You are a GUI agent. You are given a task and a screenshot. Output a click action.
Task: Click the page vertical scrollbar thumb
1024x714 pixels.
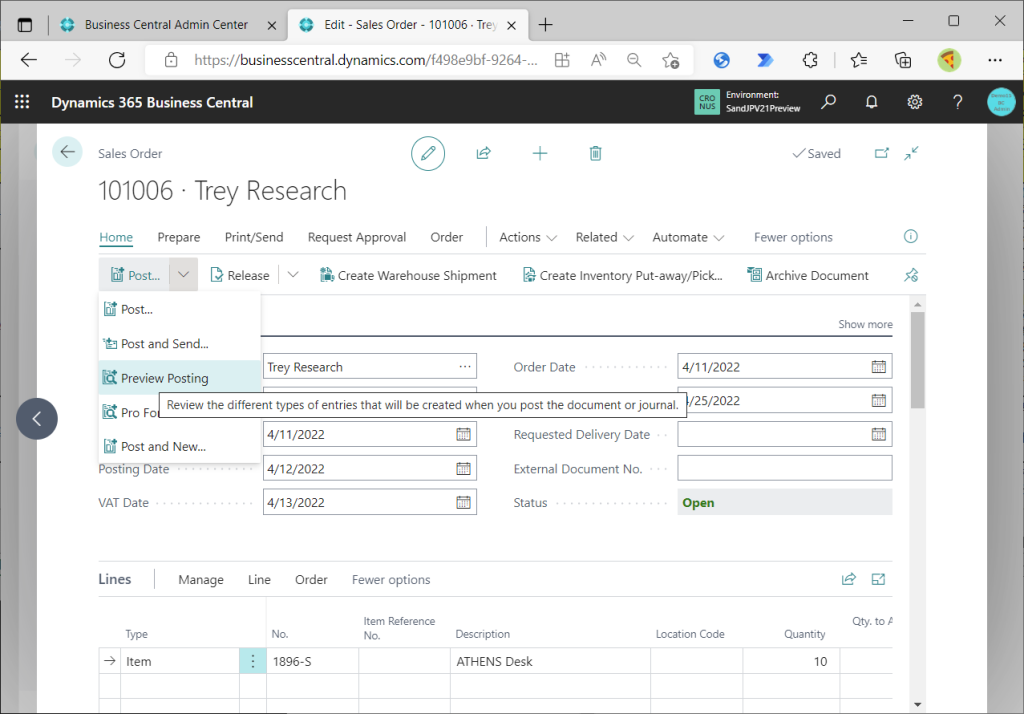click(918, 360)
